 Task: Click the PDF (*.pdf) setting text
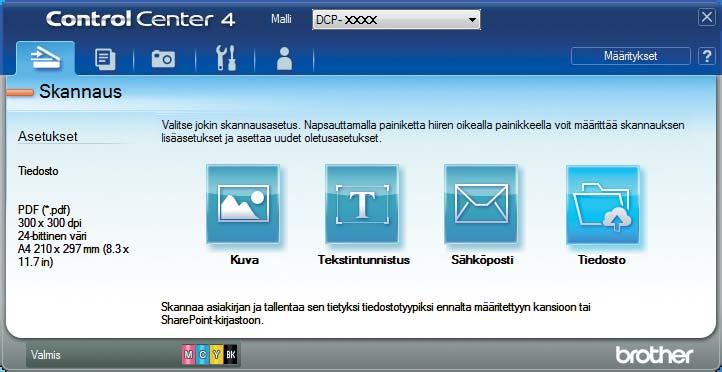point(44,209)
